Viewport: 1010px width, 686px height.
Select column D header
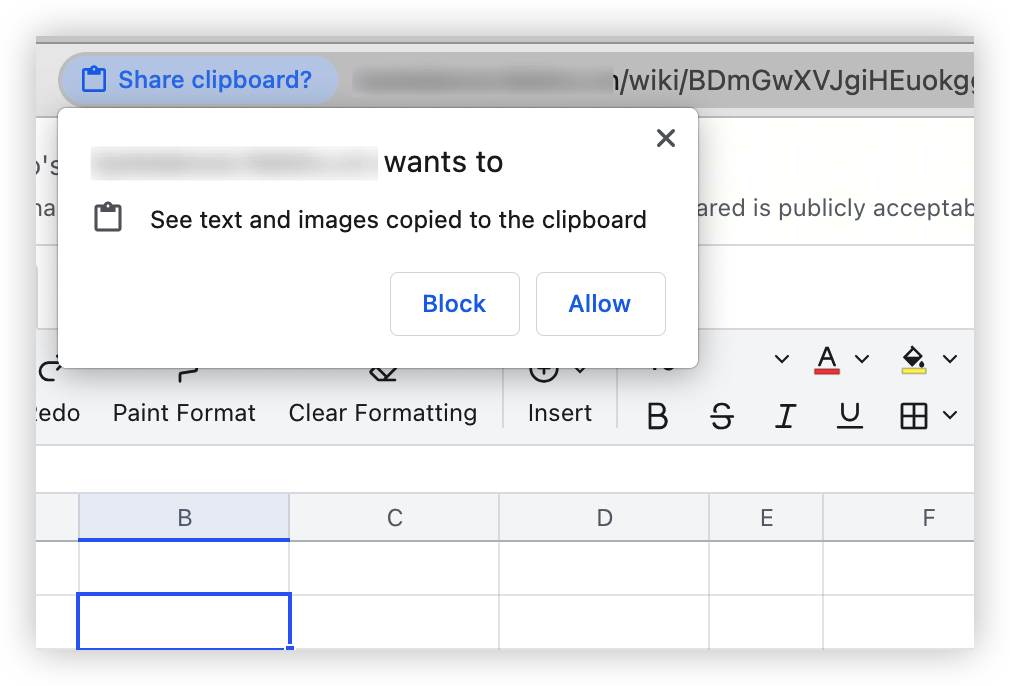pos(604,517)
